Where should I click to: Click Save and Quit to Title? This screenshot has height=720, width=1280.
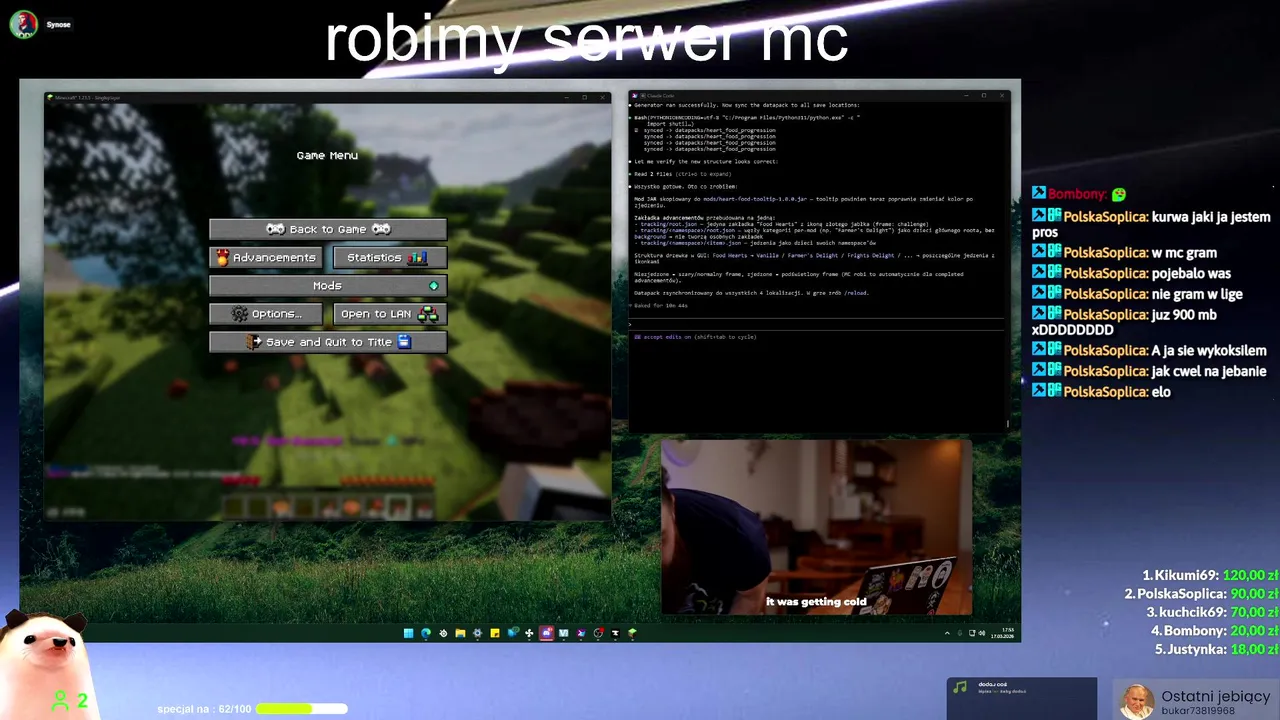(x=327, y=341)
